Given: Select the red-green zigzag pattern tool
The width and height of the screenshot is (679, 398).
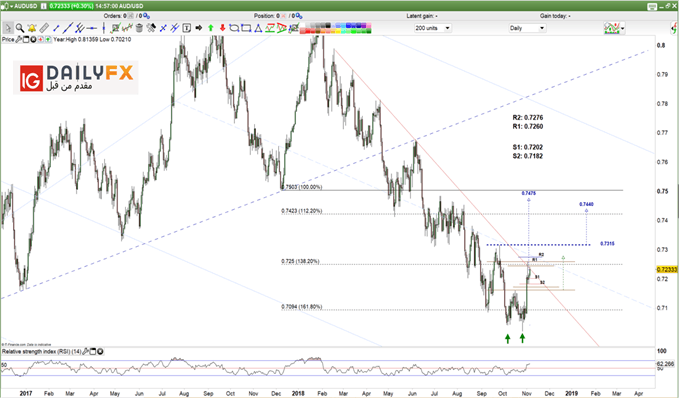Looking at the screenshot, I should 270,28.
